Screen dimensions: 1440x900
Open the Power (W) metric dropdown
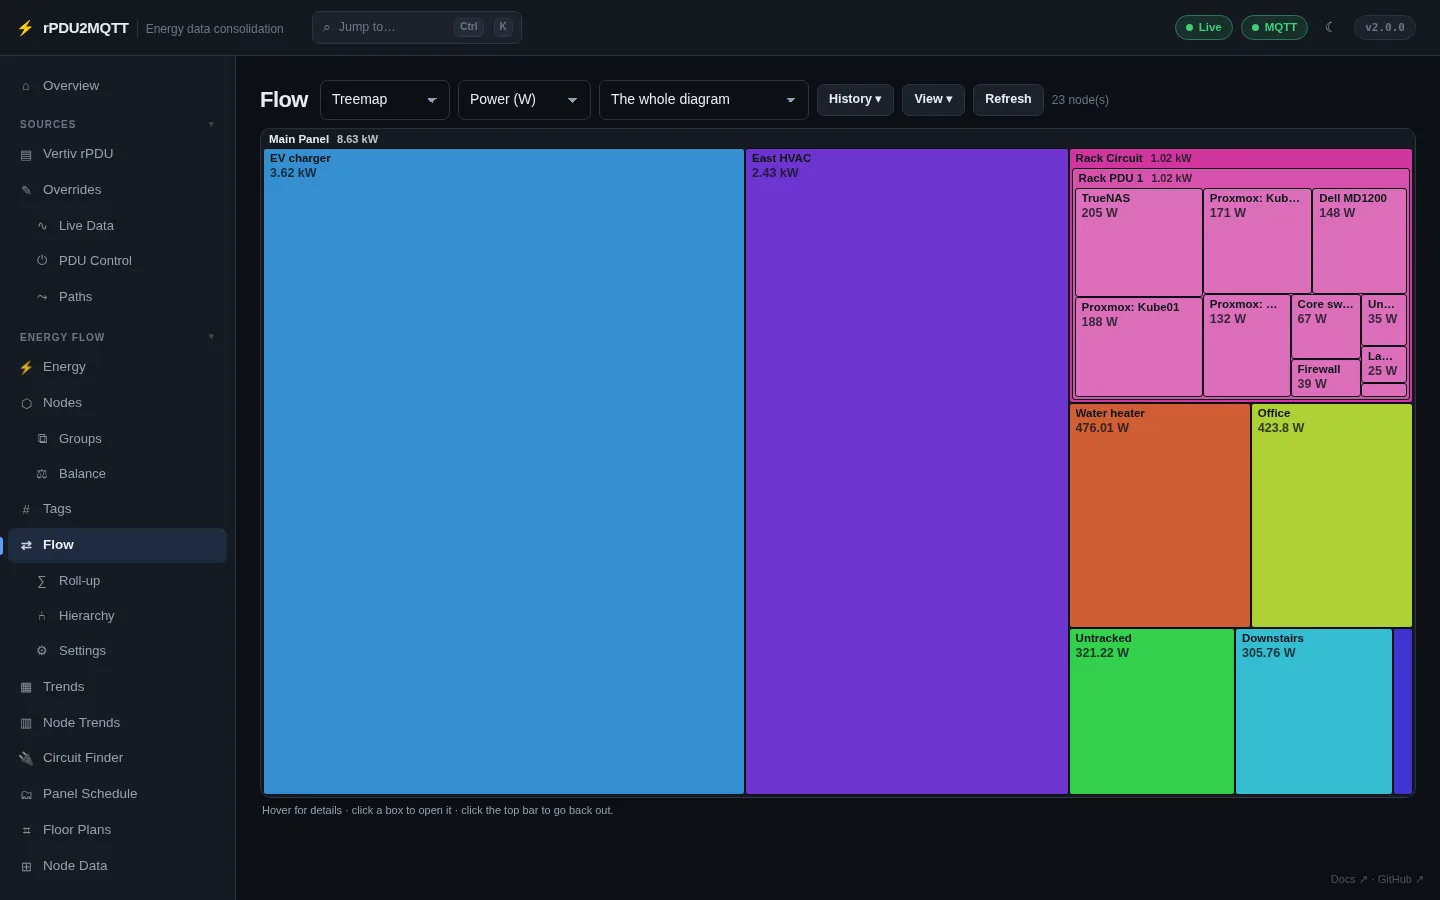pos(524,100)
